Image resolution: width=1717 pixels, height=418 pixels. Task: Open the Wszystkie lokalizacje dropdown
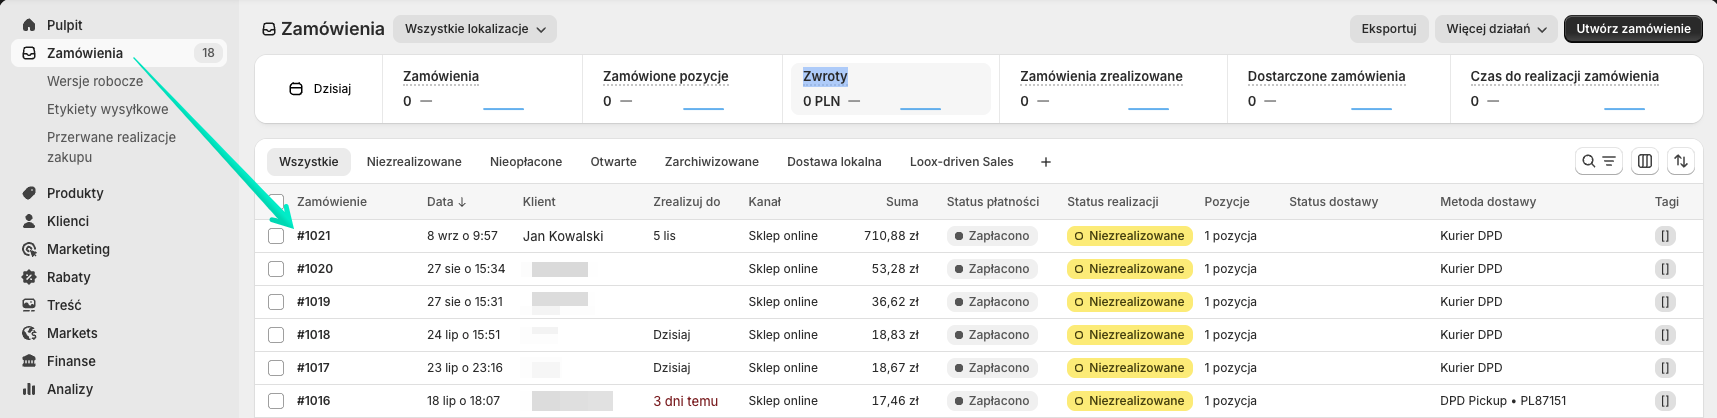475,29
